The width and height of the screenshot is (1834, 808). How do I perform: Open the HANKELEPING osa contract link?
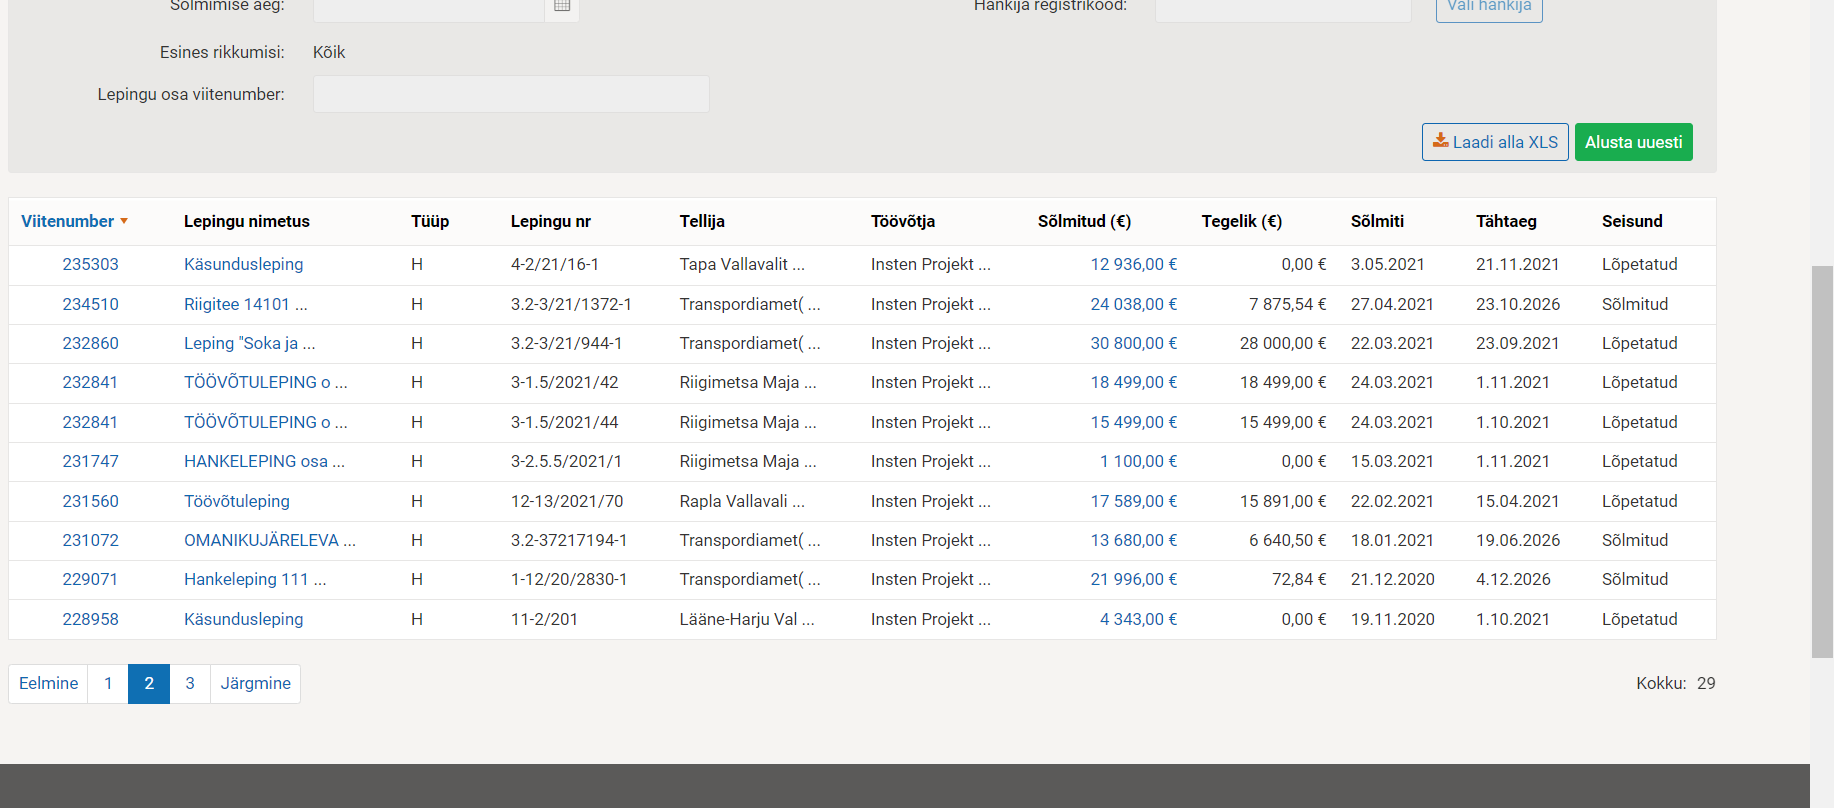point(264,461)
